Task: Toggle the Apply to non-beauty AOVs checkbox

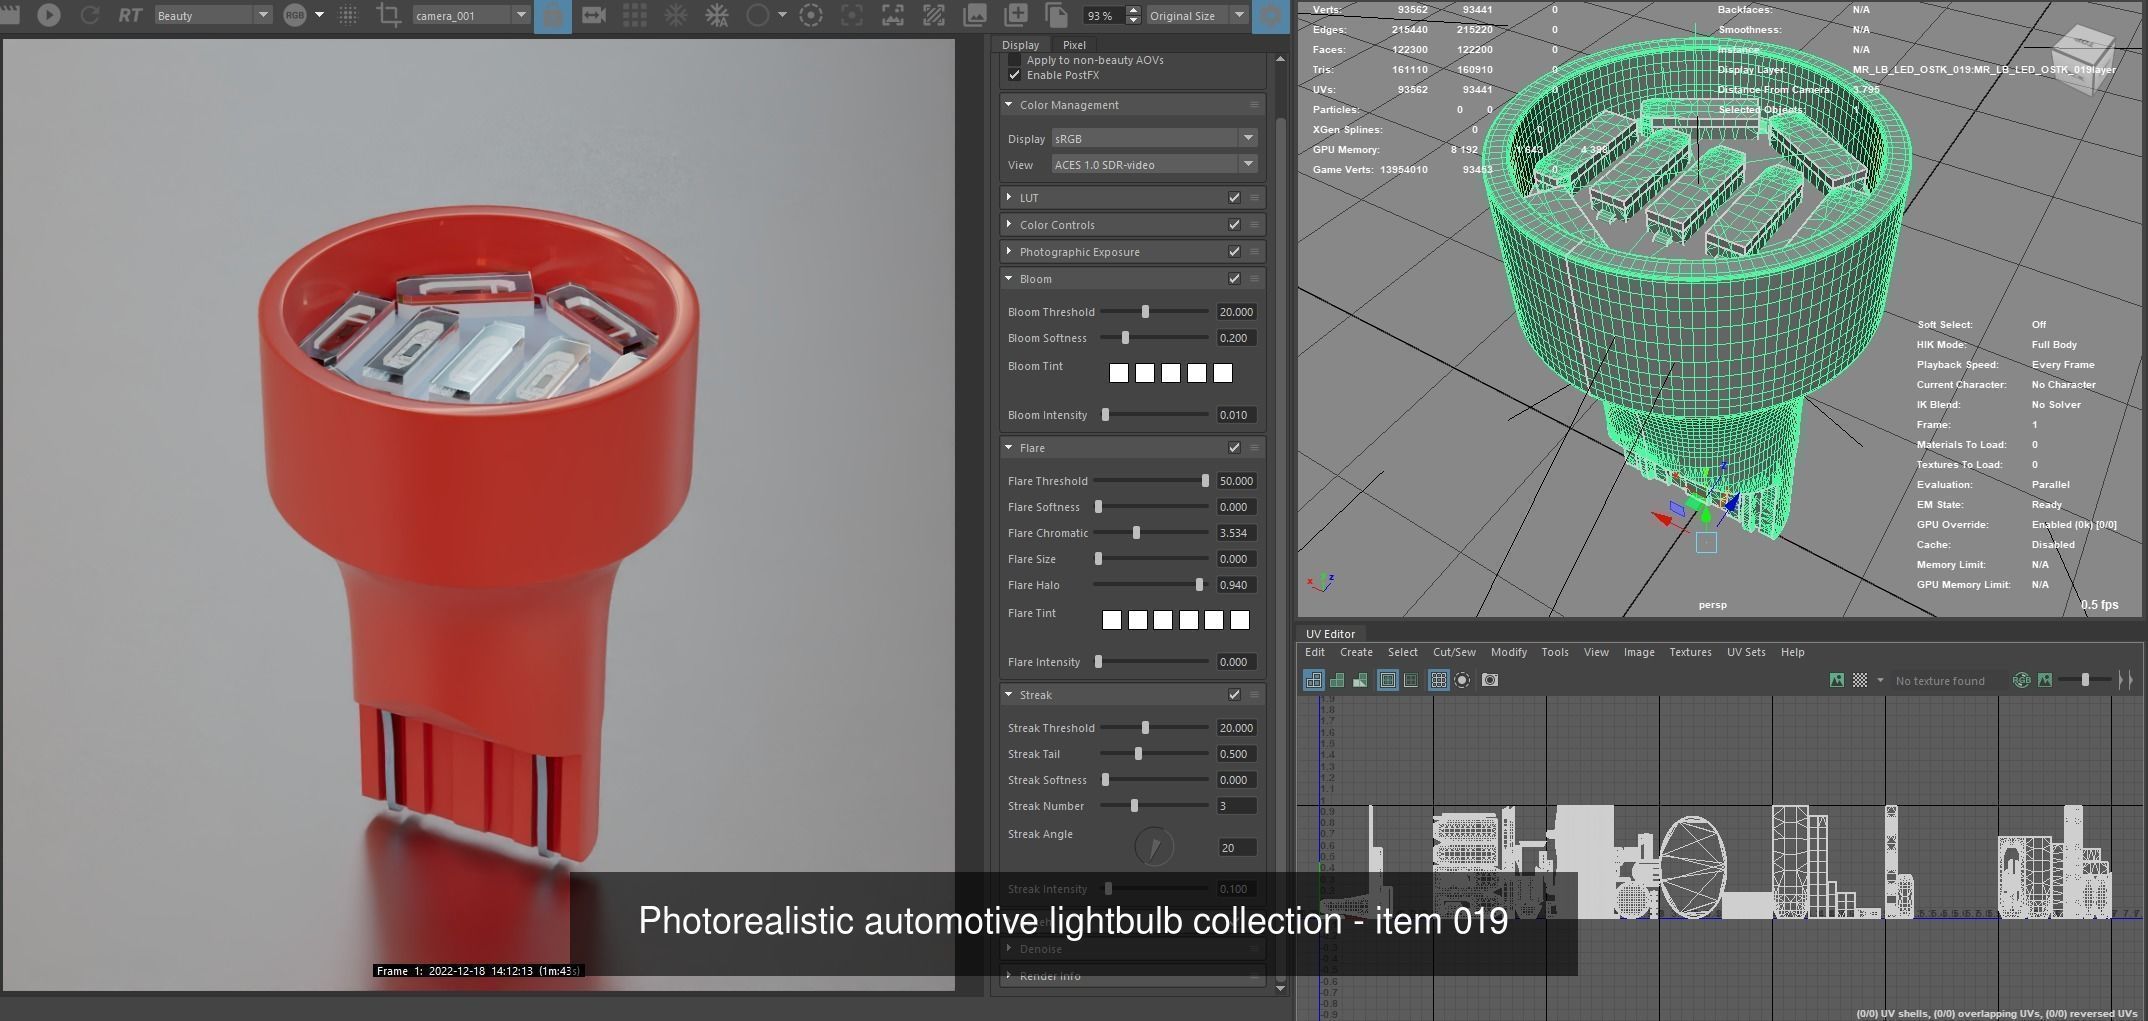Action: (1015, 60)
